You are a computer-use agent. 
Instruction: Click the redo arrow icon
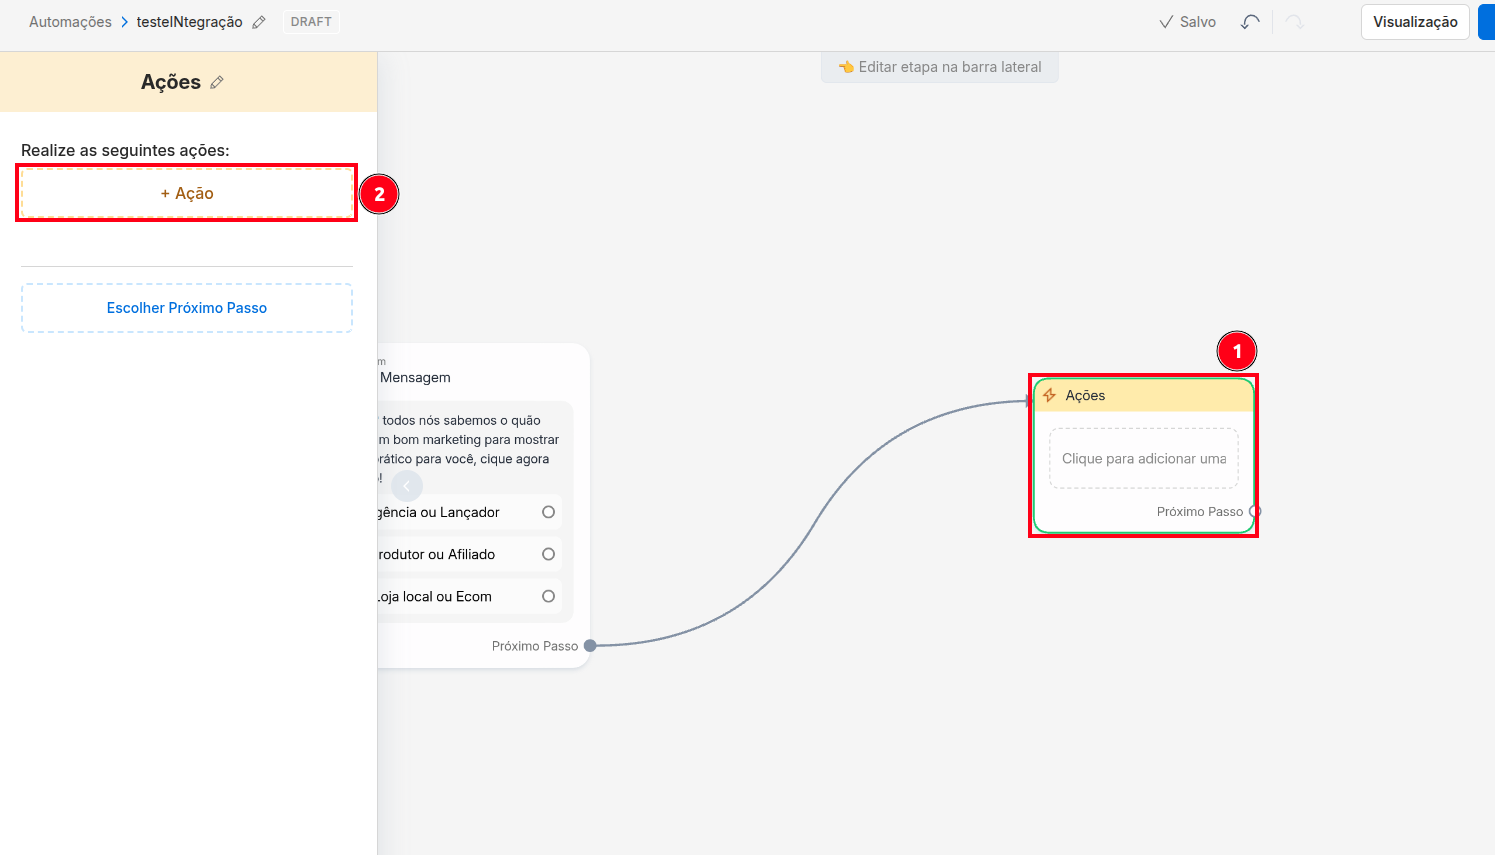pyautogui.click(x=1295, y=22)
